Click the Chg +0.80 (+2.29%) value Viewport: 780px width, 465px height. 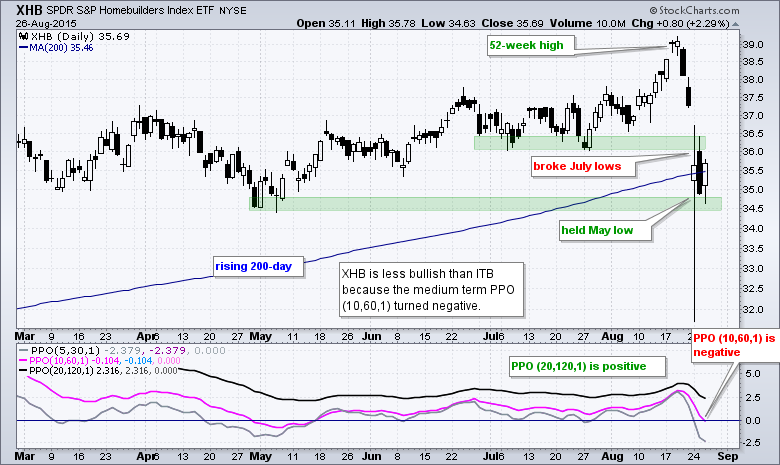coord(681,23)
